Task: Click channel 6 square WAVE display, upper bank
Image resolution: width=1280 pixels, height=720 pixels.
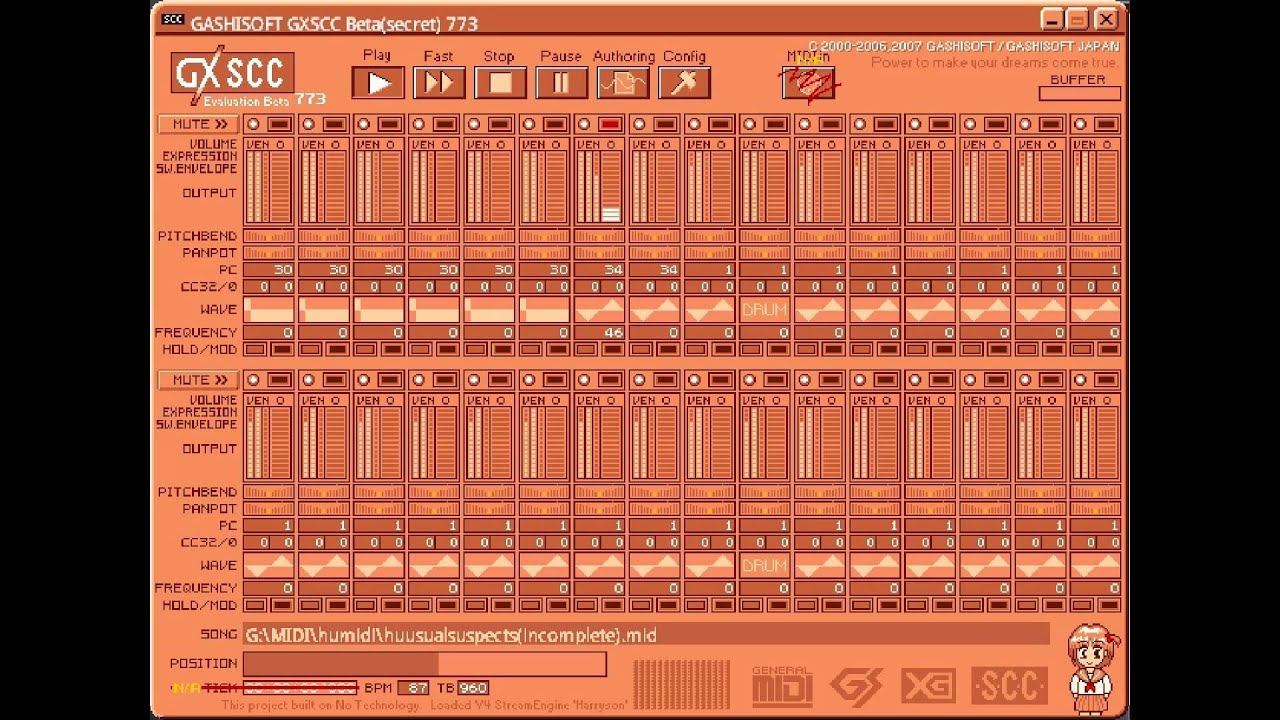Action: click(545, 309)
